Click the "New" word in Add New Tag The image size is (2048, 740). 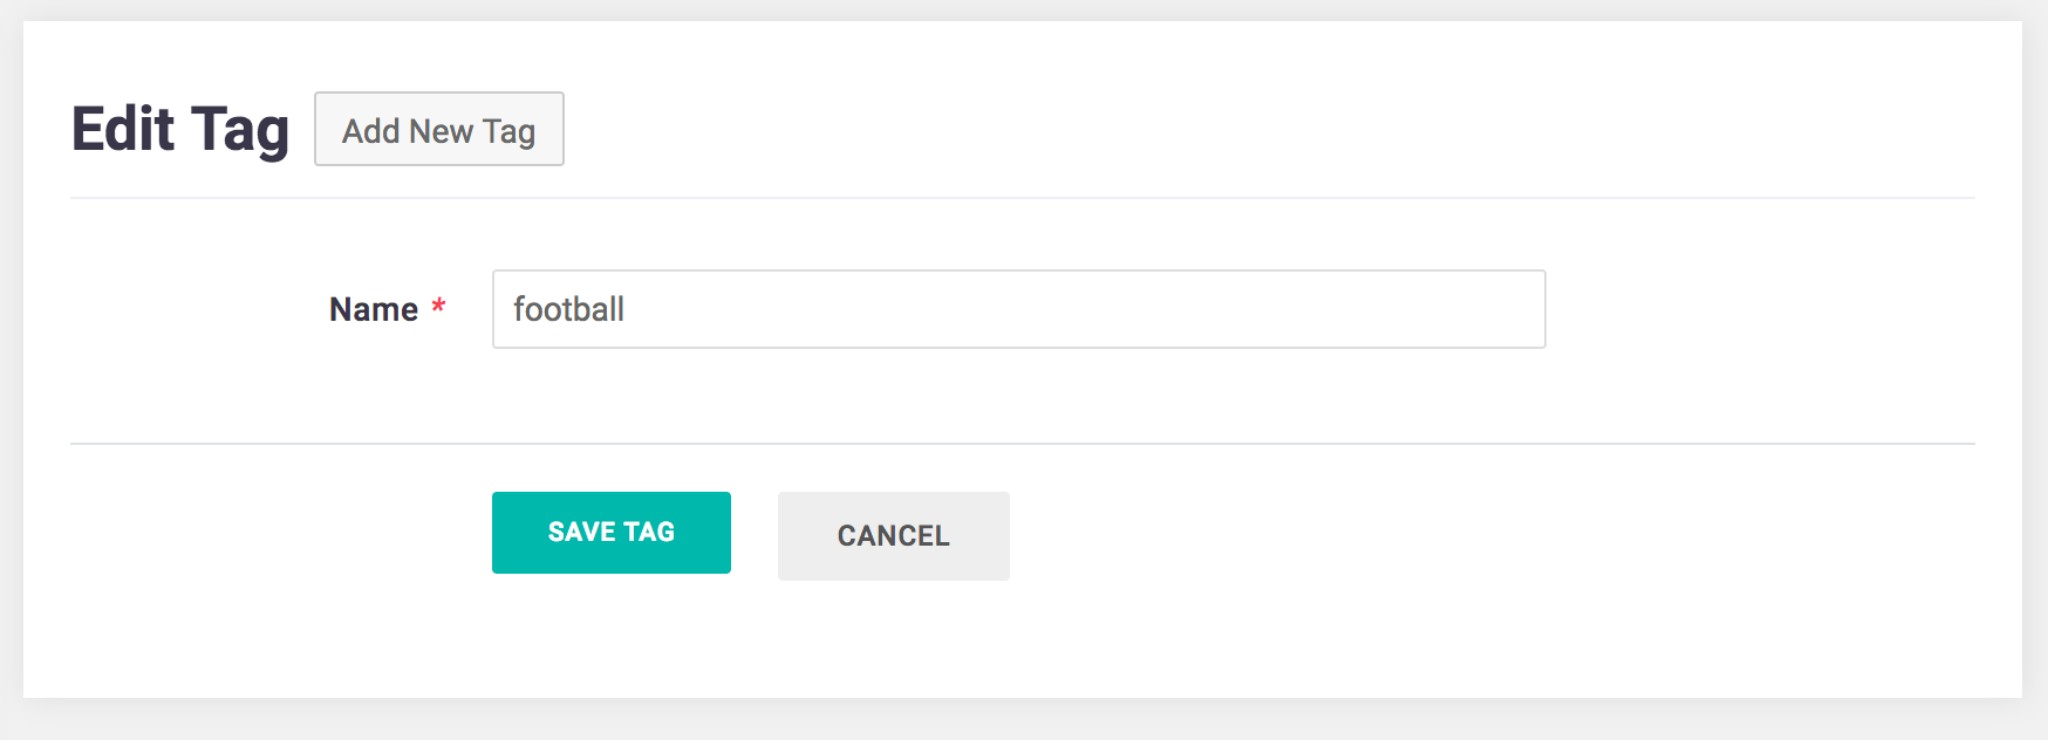click(440, 131)
